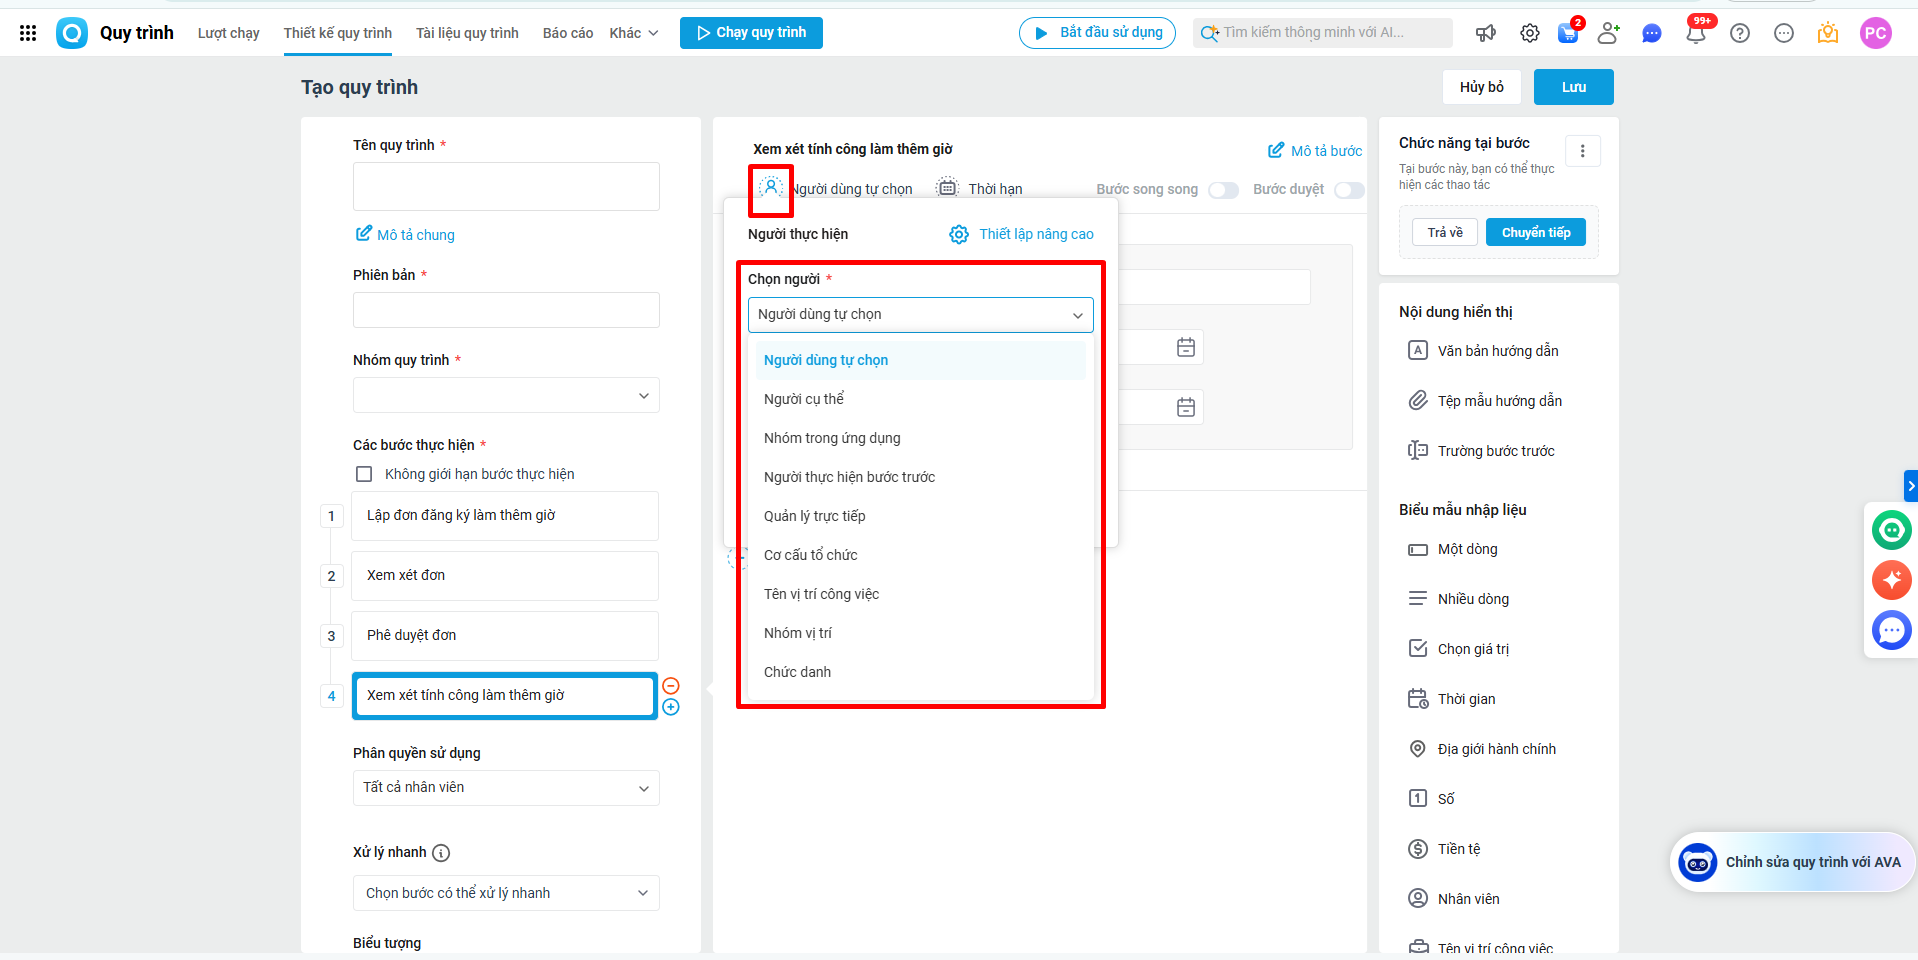Click the add user icon
This screenshot has height=960, width=1918.
point(1608,33)
